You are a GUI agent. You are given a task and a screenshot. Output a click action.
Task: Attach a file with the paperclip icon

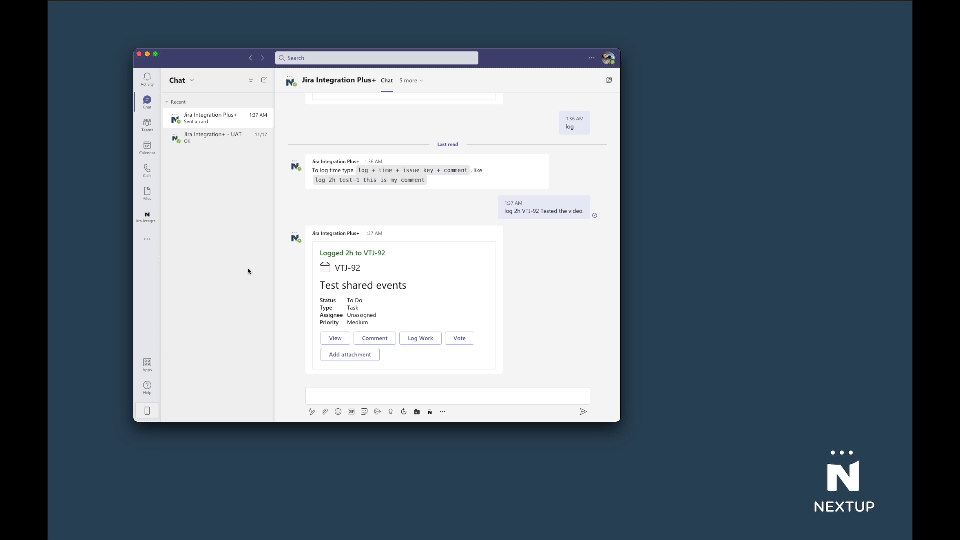pyautogui.click(x=325, y=411)
